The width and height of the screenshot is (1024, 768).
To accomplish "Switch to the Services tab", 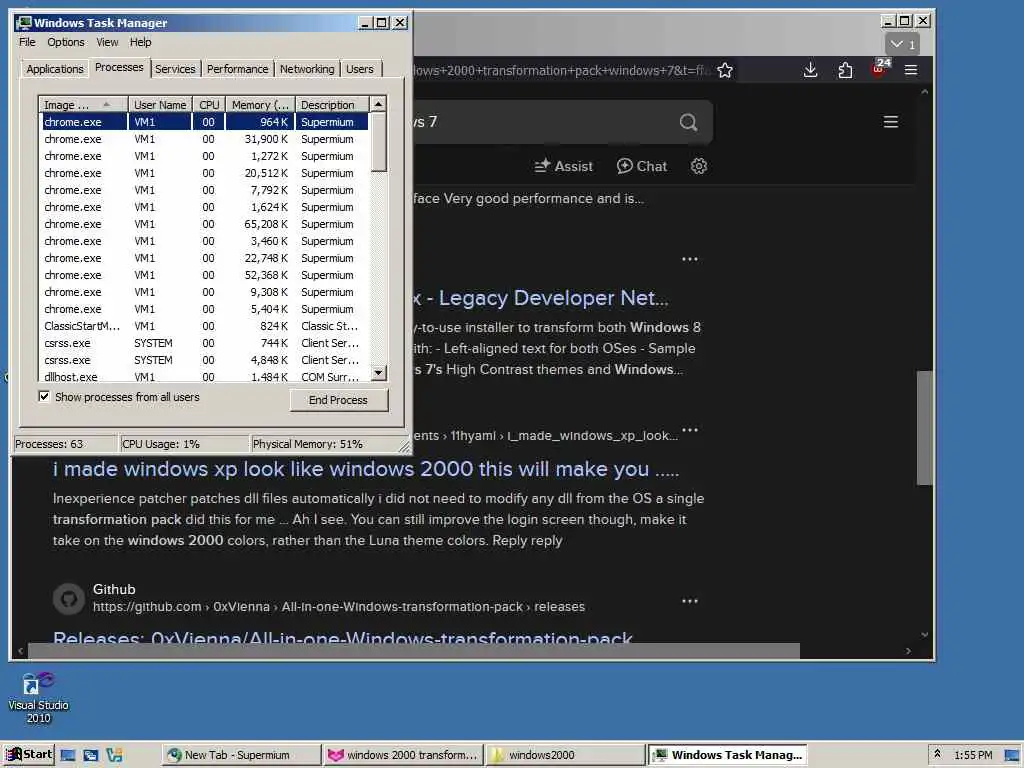I will (175, 69).
